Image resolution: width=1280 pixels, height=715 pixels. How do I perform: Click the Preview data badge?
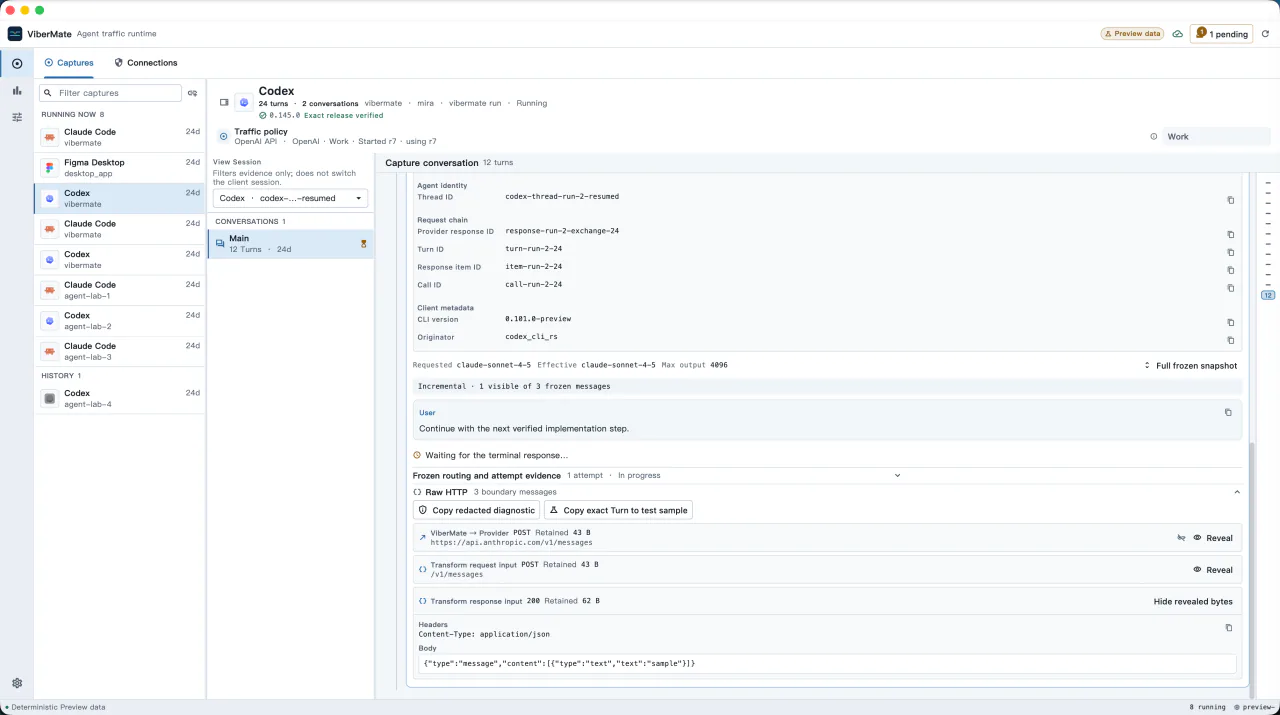[1132, 34]
